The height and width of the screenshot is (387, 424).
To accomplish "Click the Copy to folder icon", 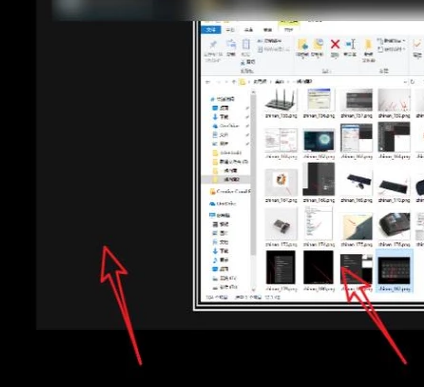I will (318, 44).
